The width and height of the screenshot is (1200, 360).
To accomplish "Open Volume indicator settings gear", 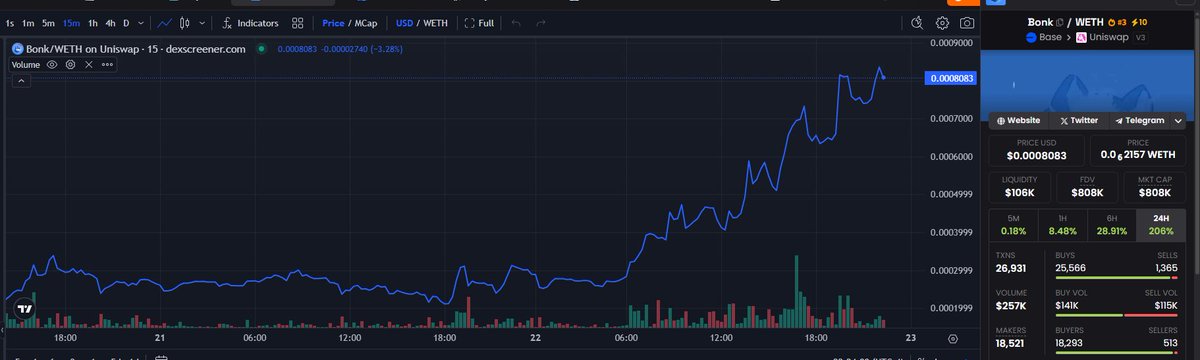I will click(x=70, y=64).
